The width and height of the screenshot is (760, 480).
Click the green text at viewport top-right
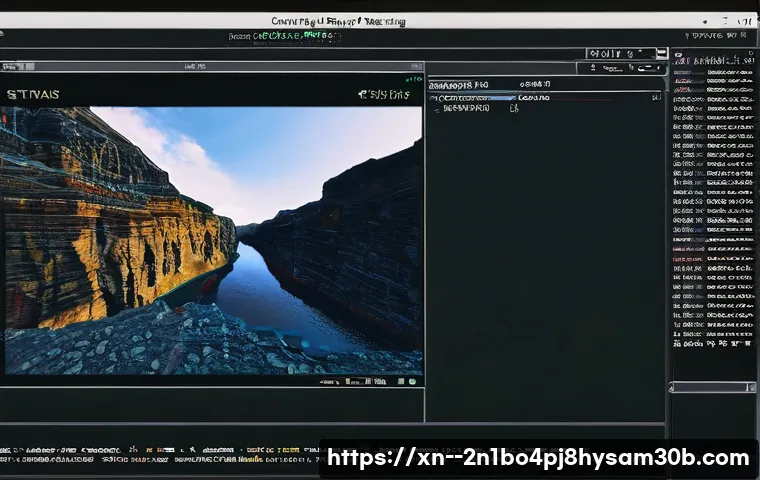click(x=384, y=95)
